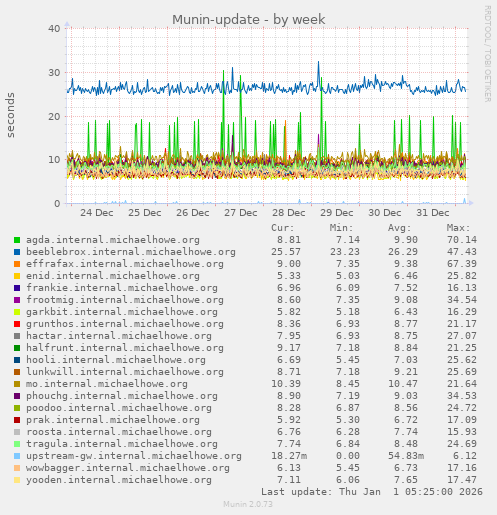Click the 29 Dec axis label
Image resolution: width=497 pixels, height=515 pixels.
(337, 213)
